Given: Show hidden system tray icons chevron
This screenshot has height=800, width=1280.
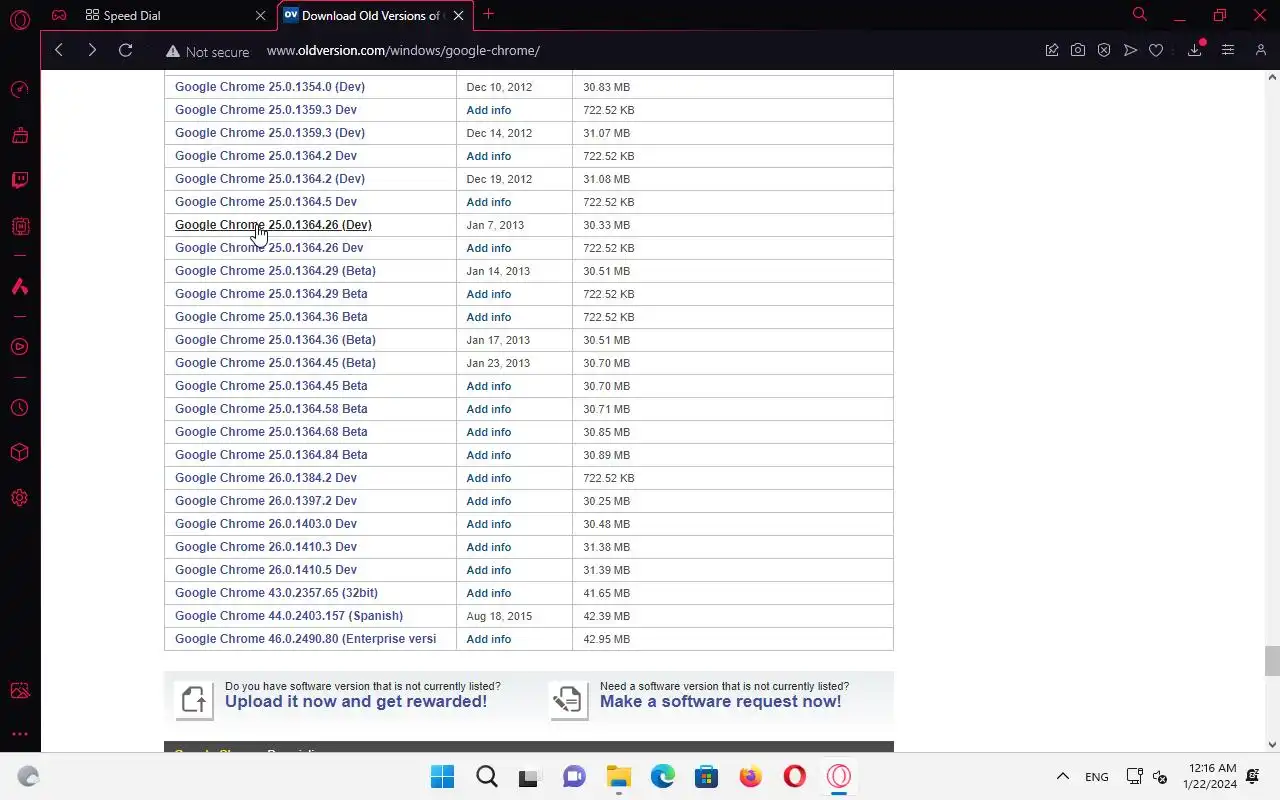Looking at the screenshot, I should click(x=1063, y=776).
